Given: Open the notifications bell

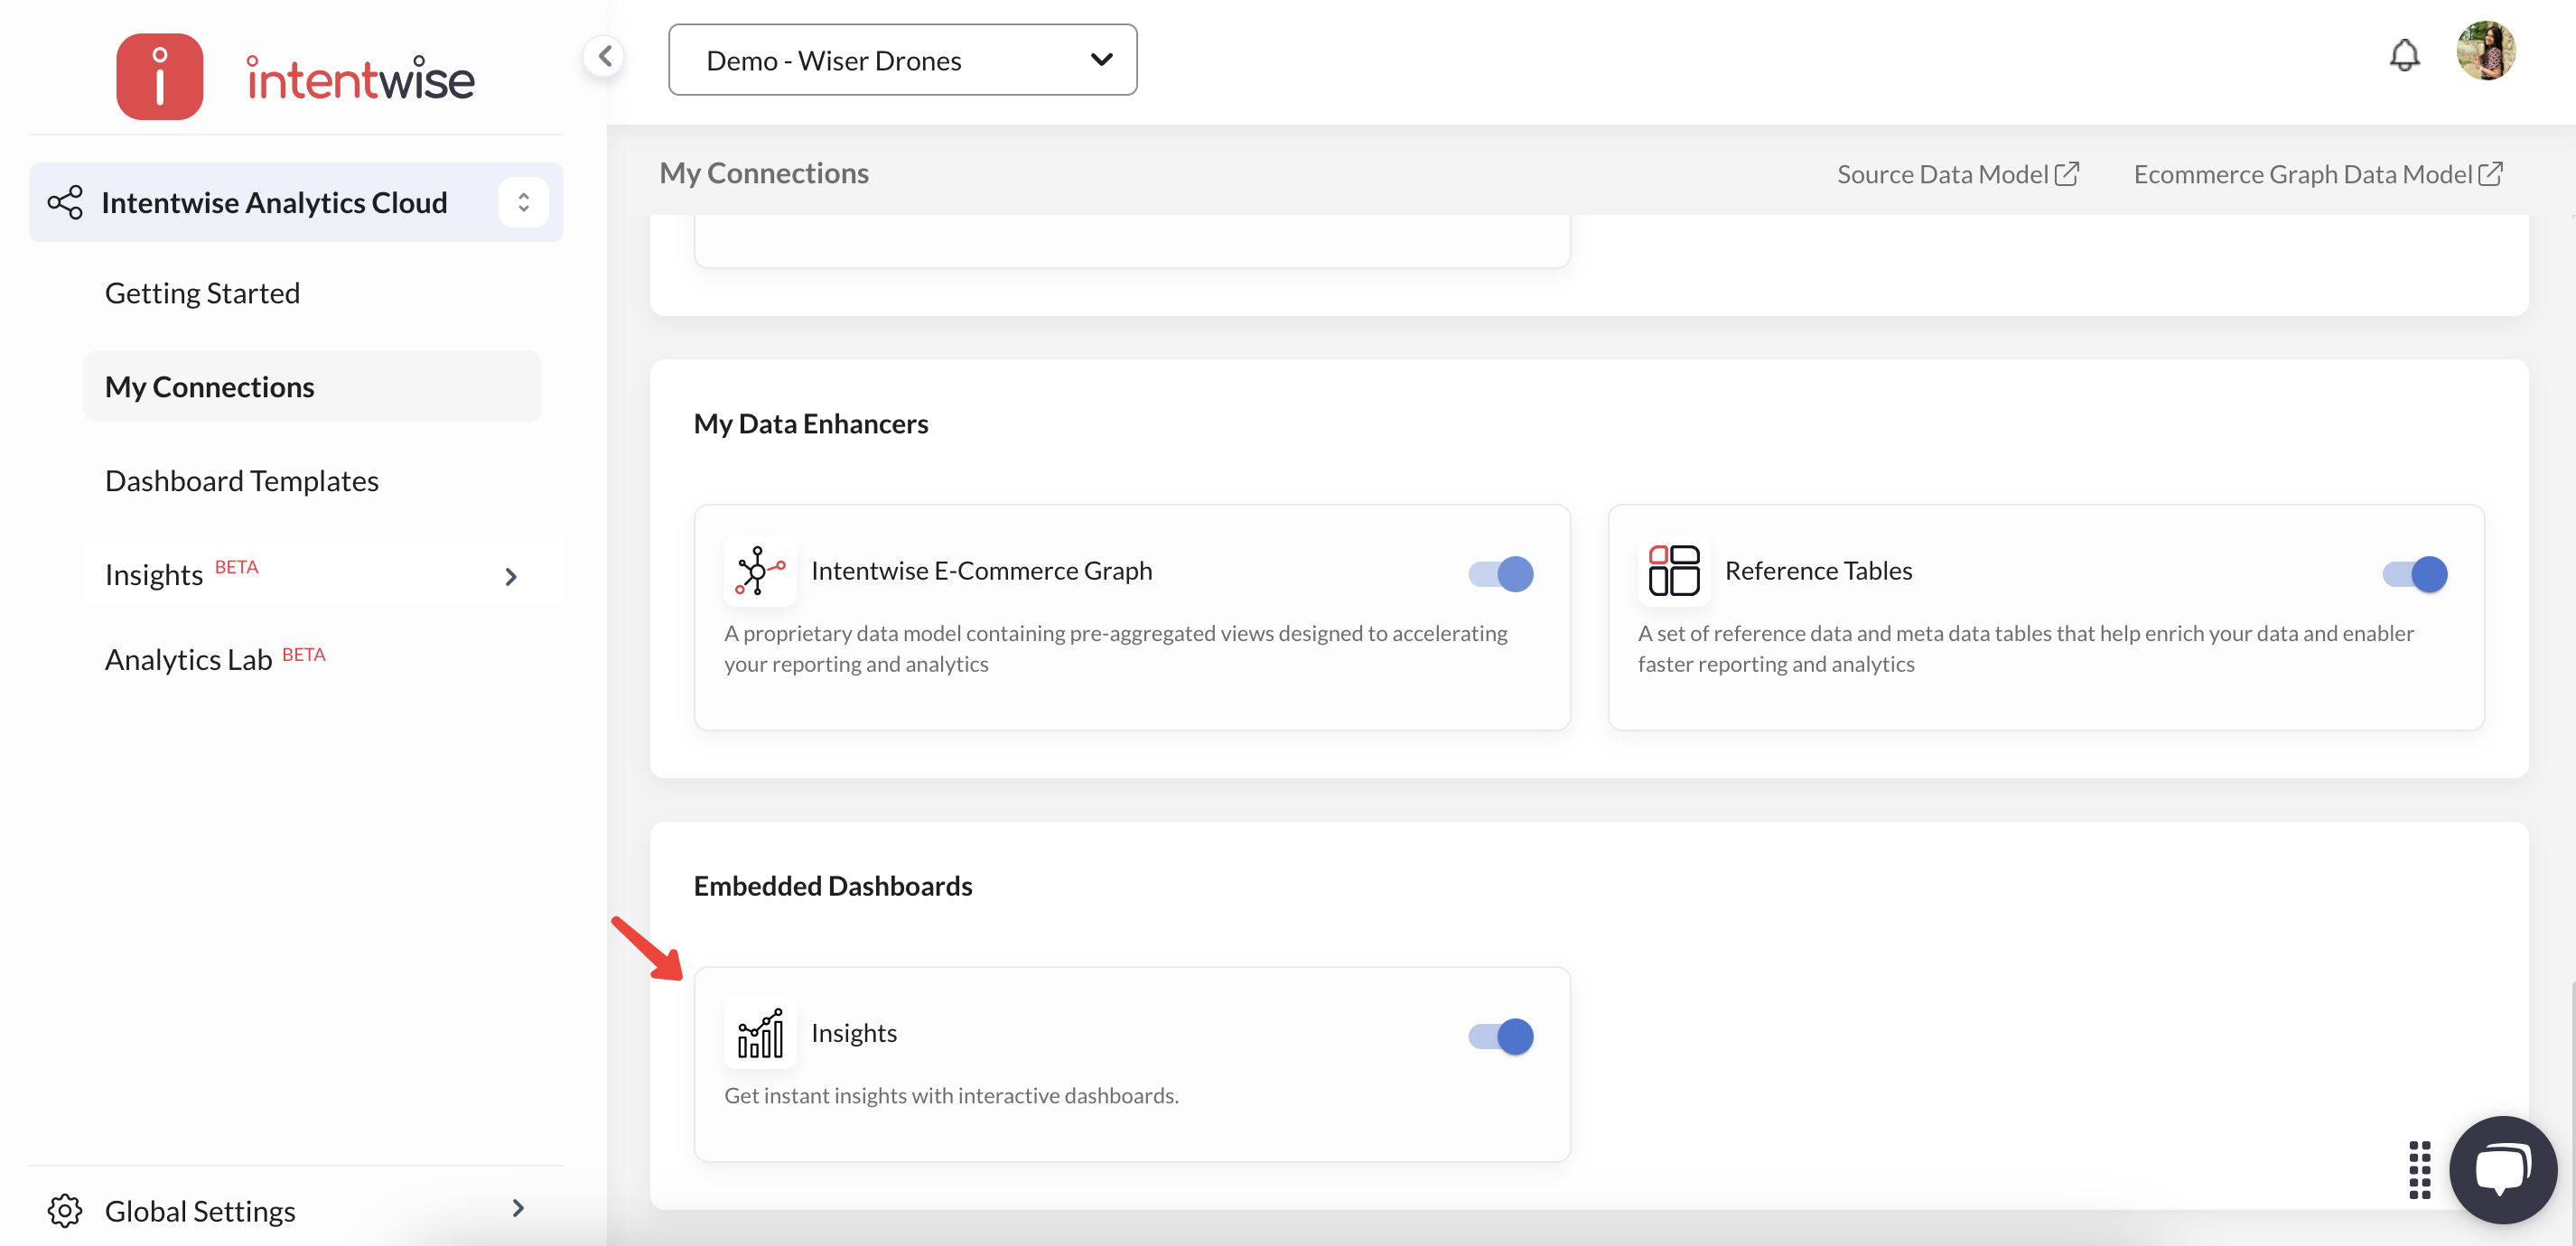Looking at the screenshot, I should 2404,55.
